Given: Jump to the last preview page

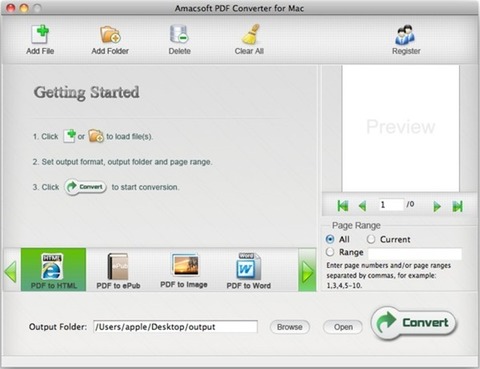Looking at the screenshot, I should coord(457,206).
